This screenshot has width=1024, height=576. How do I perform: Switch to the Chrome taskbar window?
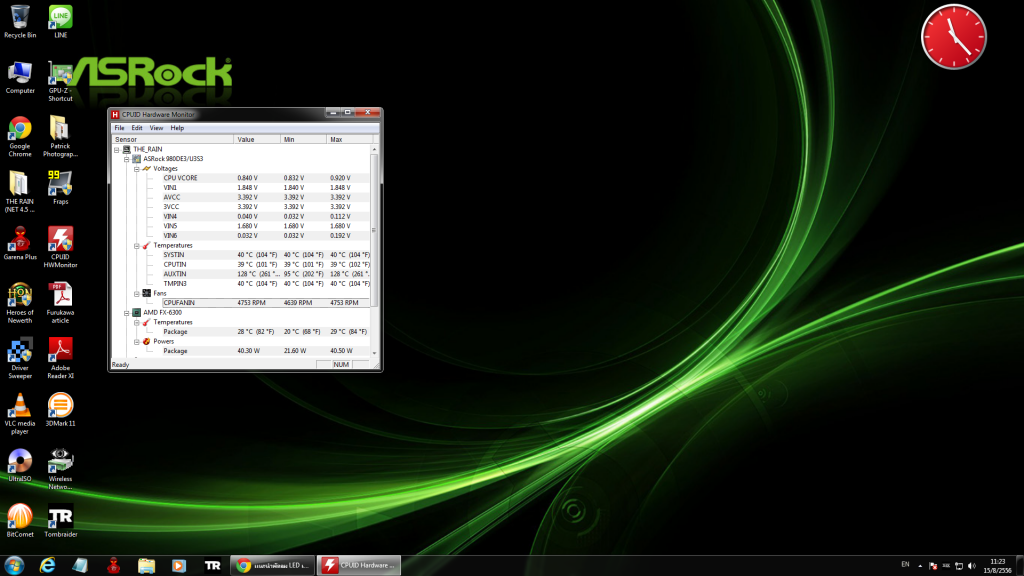coord(272,566)
